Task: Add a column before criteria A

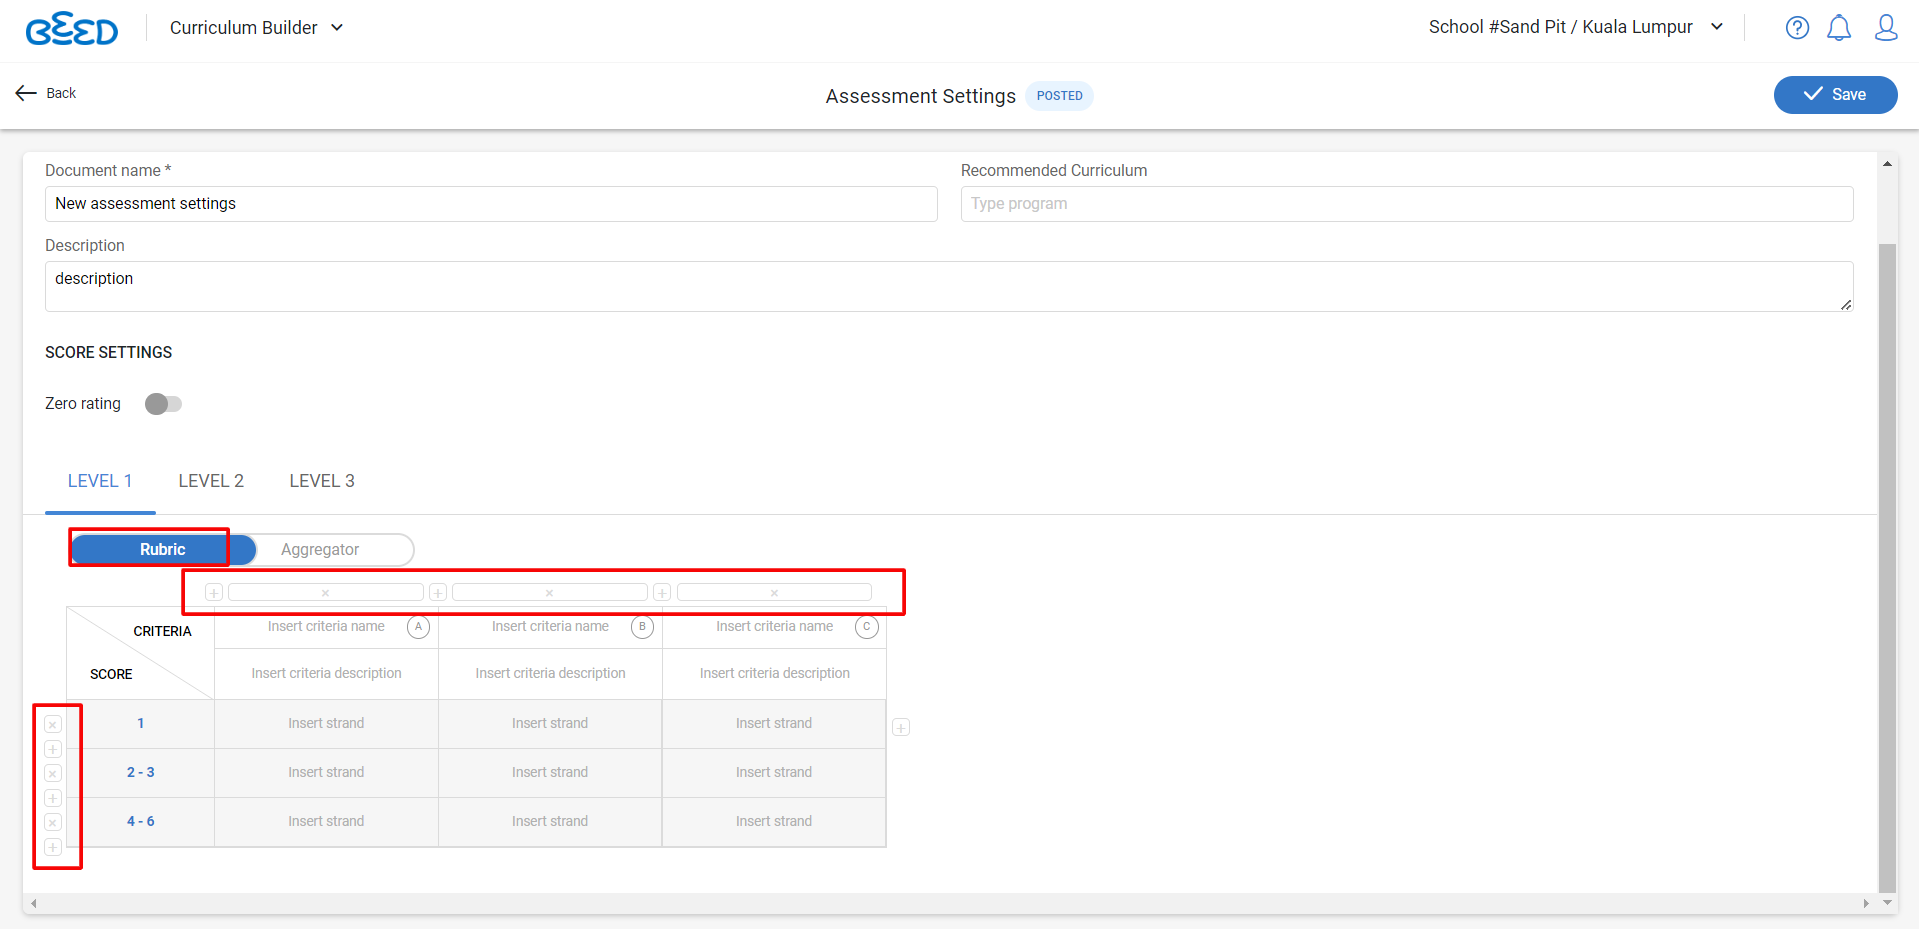Action: pyautogui.click(x=214, y=592)
